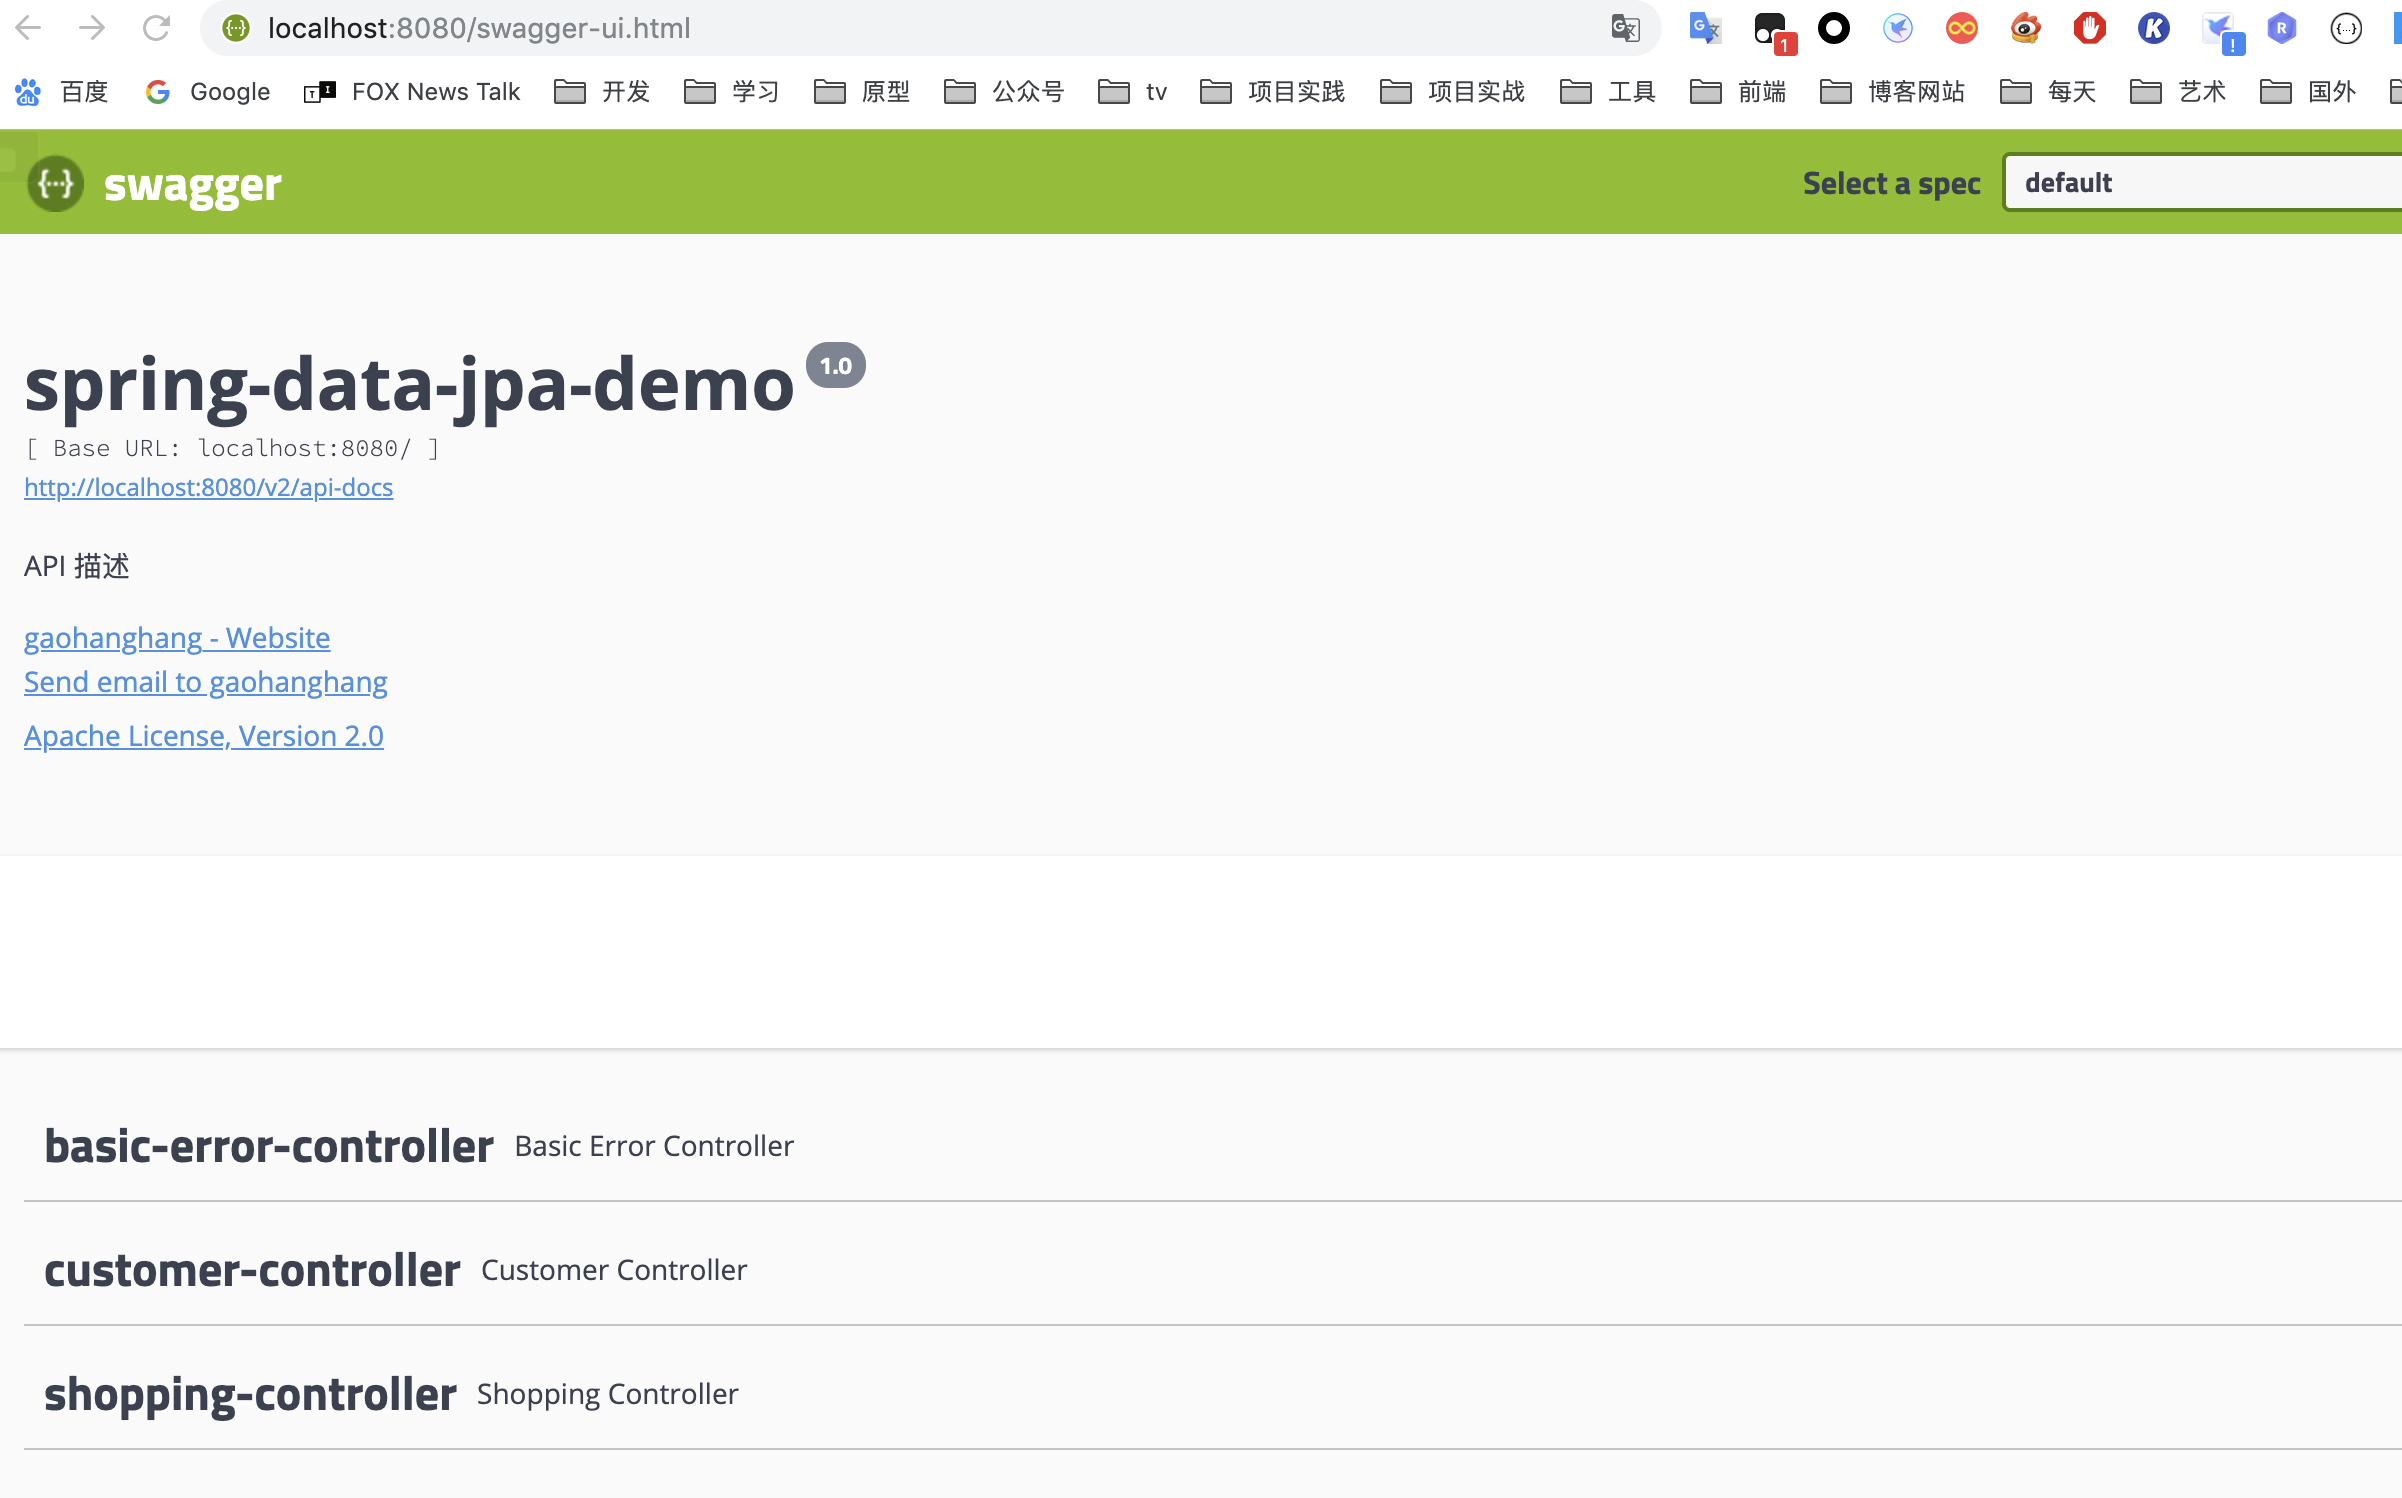Click the browser address bar
The image size is (2402, 1498).
[900, 28]
